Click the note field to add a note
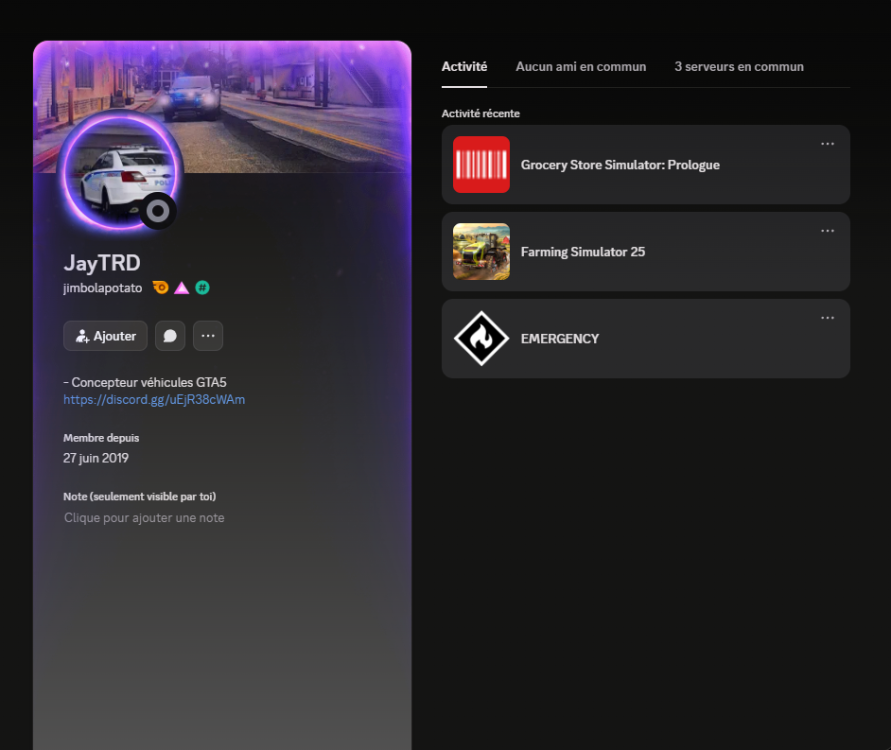The width and height of the screenshot is (891, 750). click(x=144, y=518)
